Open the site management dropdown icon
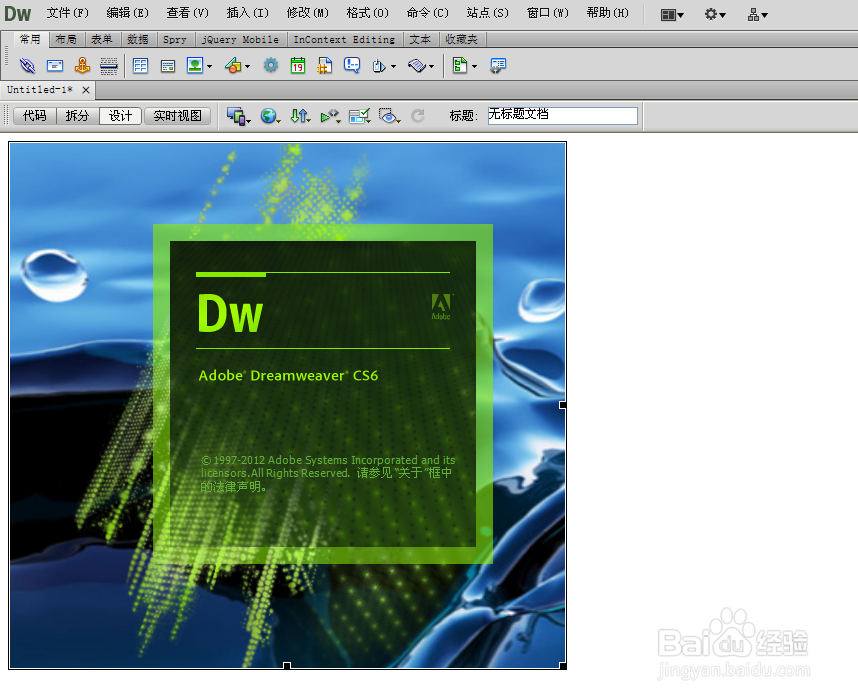The height and width of the screenshot is (699, 858). (757, 15)
